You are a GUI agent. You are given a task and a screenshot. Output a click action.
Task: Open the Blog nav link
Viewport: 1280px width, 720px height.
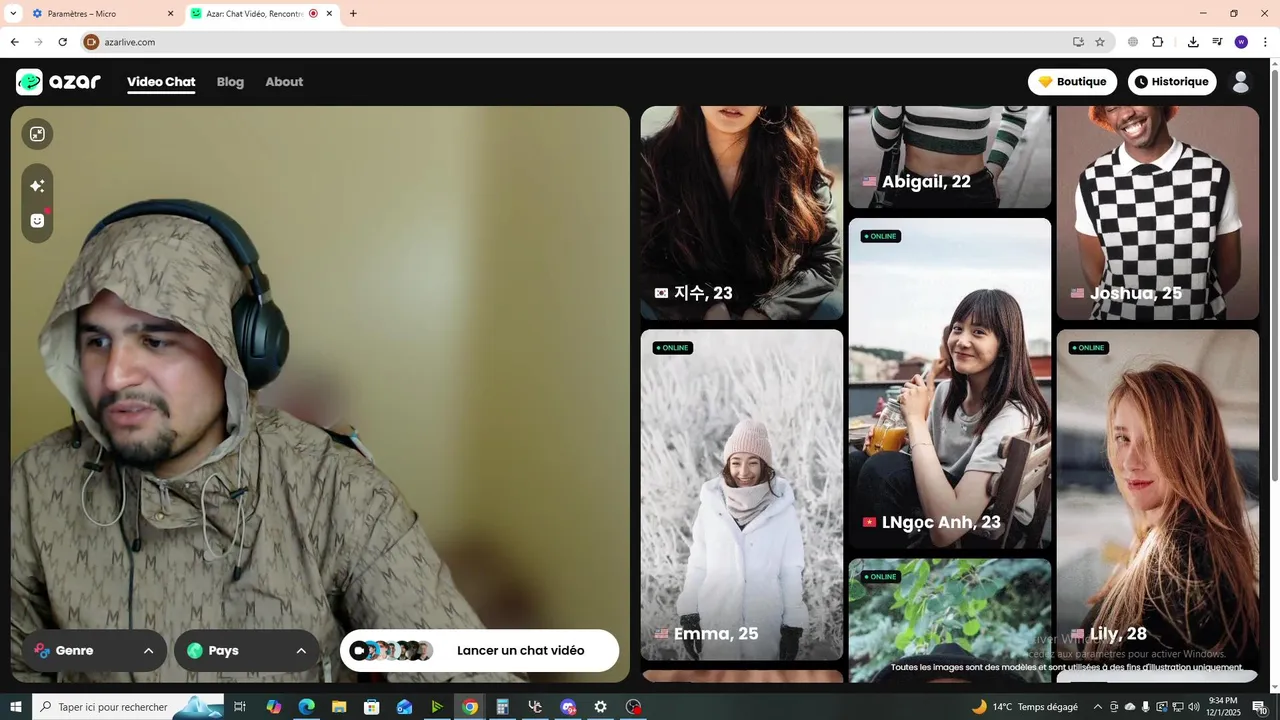[230, 82]
